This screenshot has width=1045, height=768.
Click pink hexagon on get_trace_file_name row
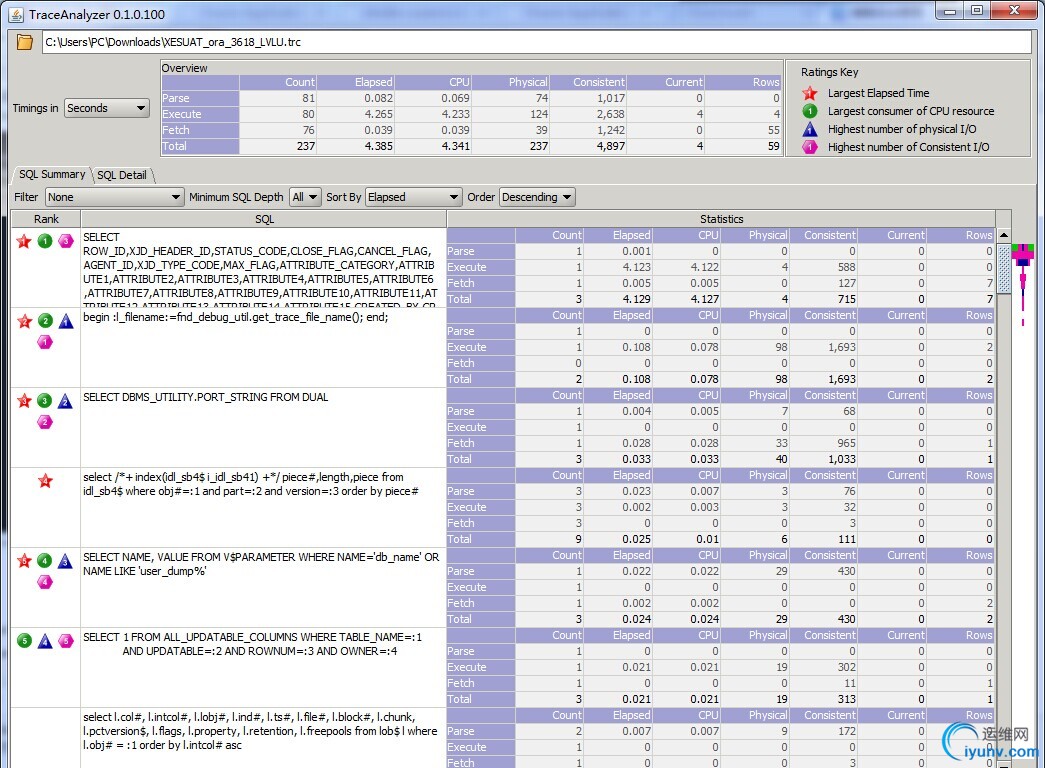45,342
